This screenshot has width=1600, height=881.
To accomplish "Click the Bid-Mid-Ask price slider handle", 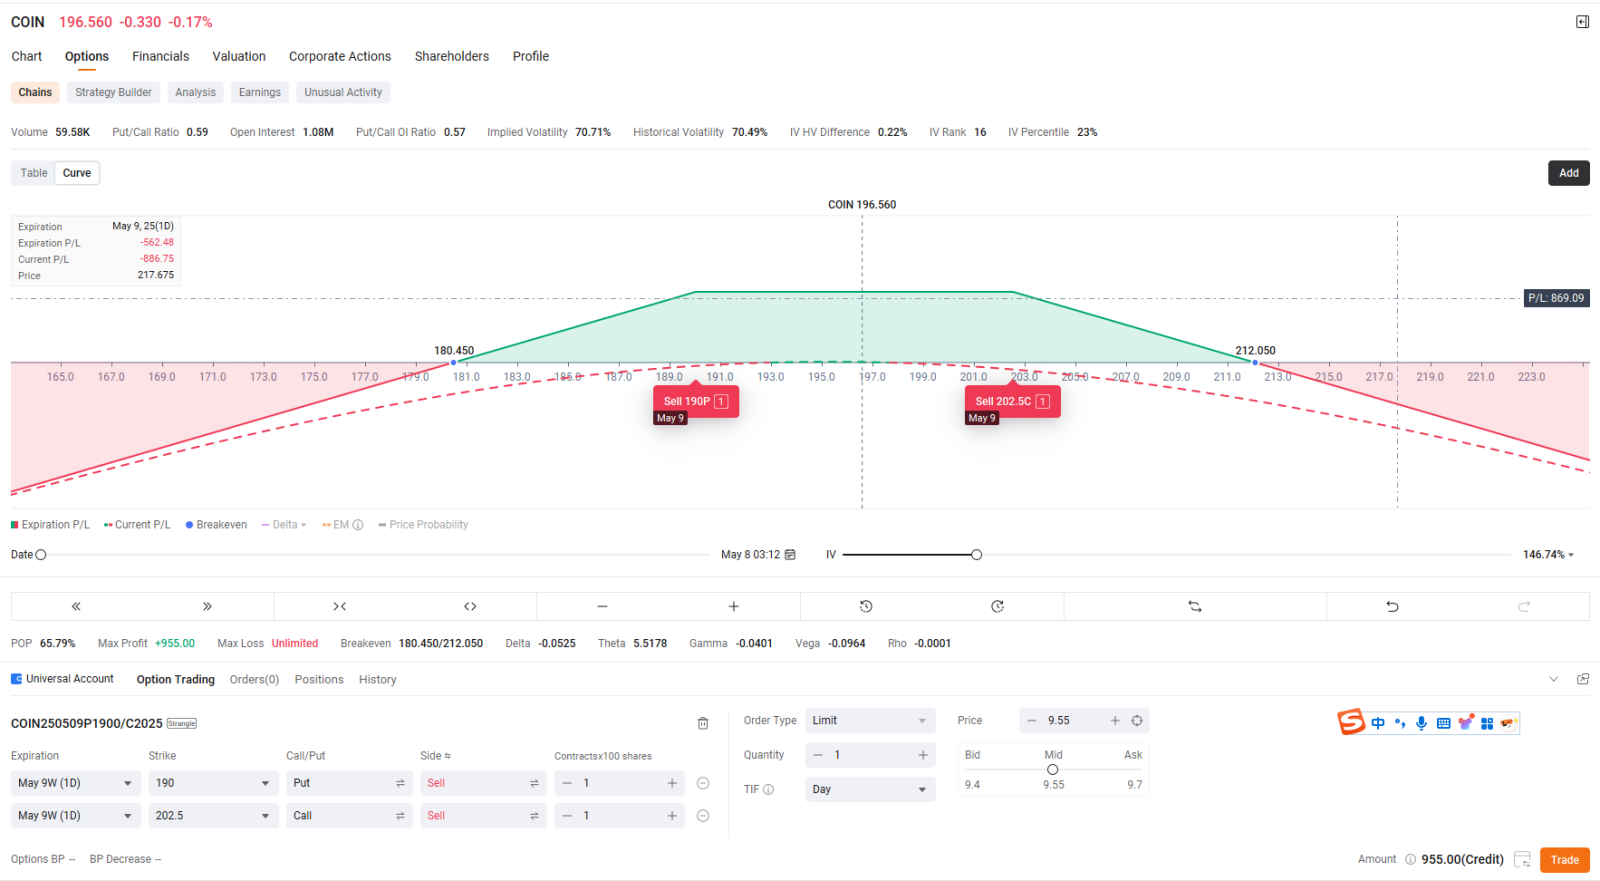I will click(x=1052, y=769).
